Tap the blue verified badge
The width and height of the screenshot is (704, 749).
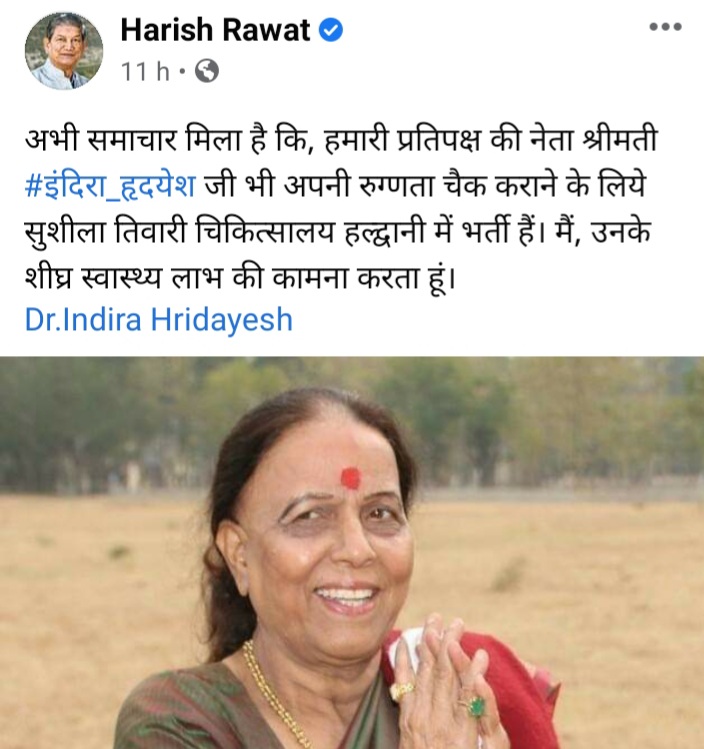pos(331,30)
